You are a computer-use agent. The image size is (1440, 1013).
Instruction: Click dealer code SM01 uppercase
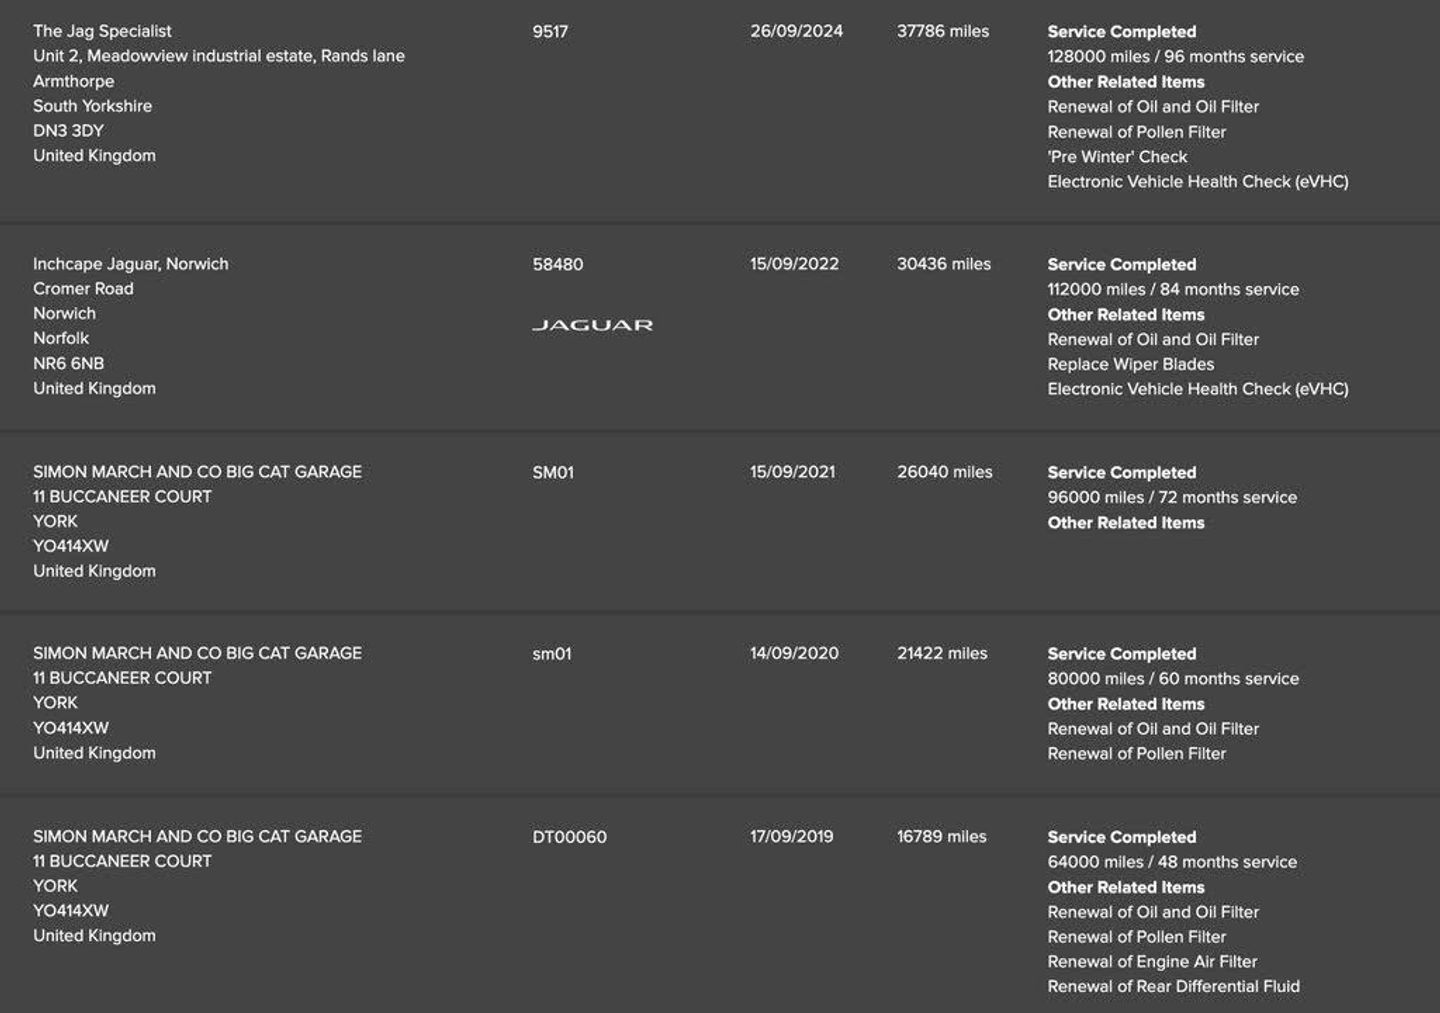pos(553,472)
